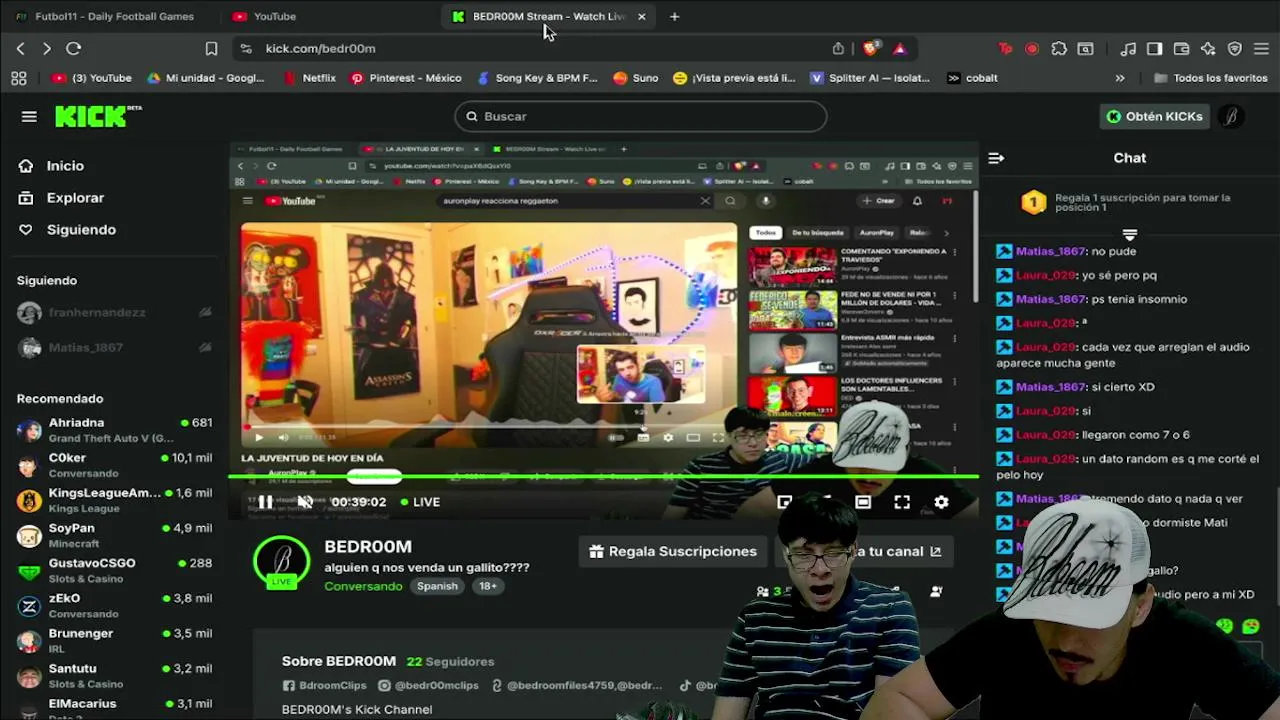Bookmark this page icon
1280x720 pixels.
click(x=211, y=48)
